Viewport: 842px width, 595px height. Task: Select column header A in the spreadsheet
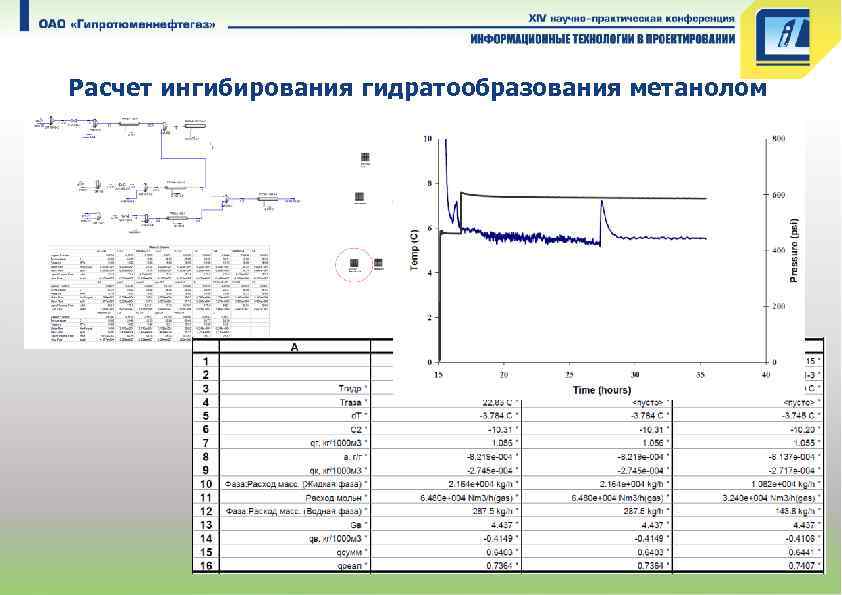pyautogui.click(x=295, y=347)
